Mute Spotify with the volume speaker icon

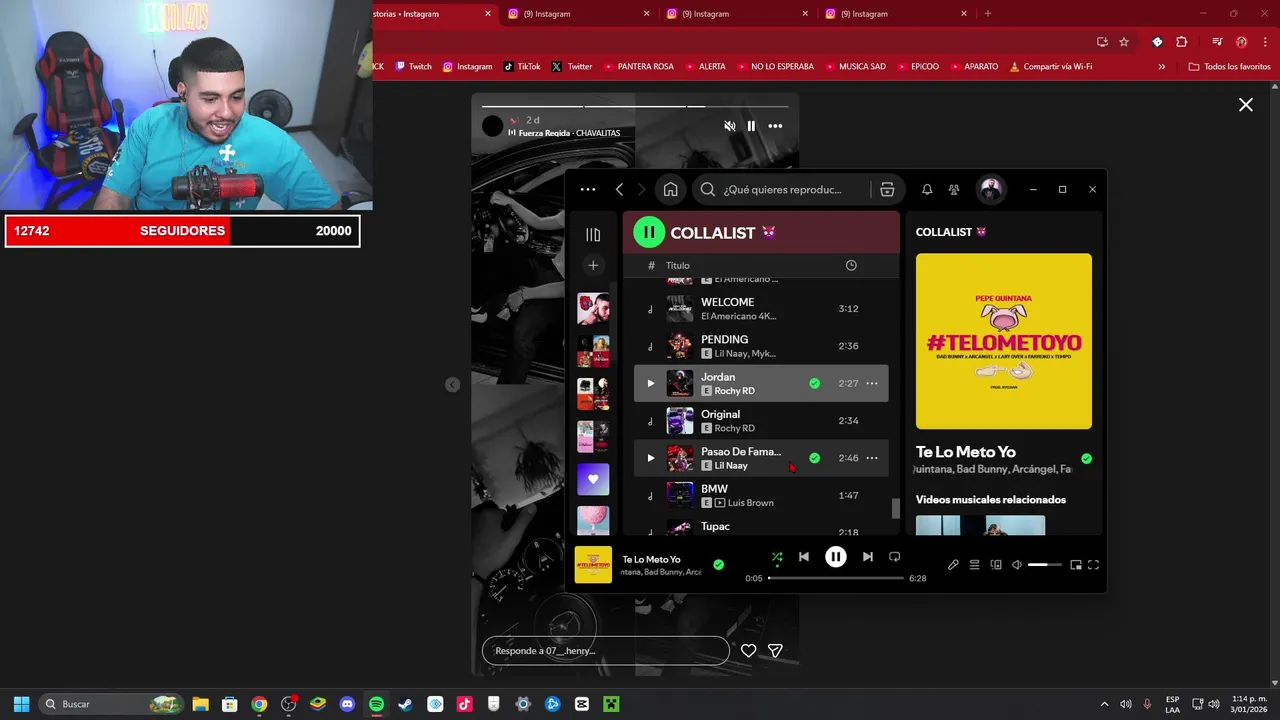point(1017,565)
